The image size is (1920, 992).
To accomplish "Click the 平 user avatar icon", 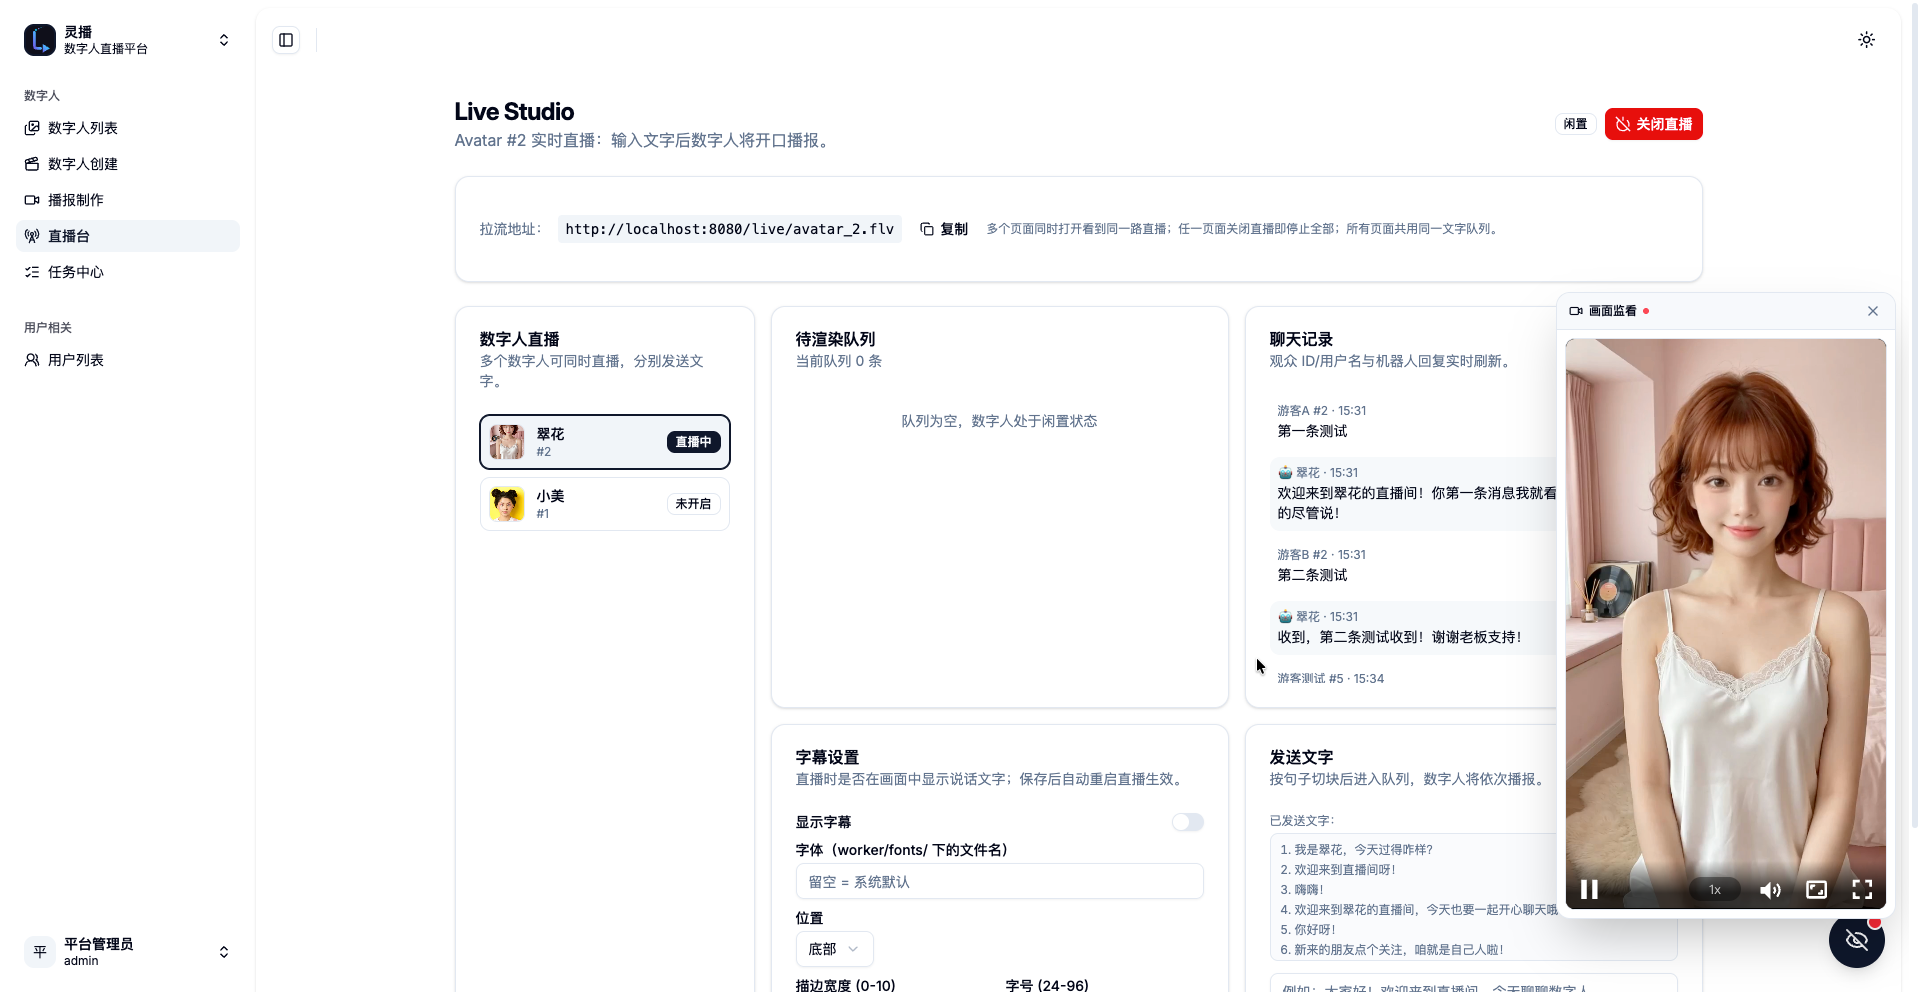I will coord(40,952).
